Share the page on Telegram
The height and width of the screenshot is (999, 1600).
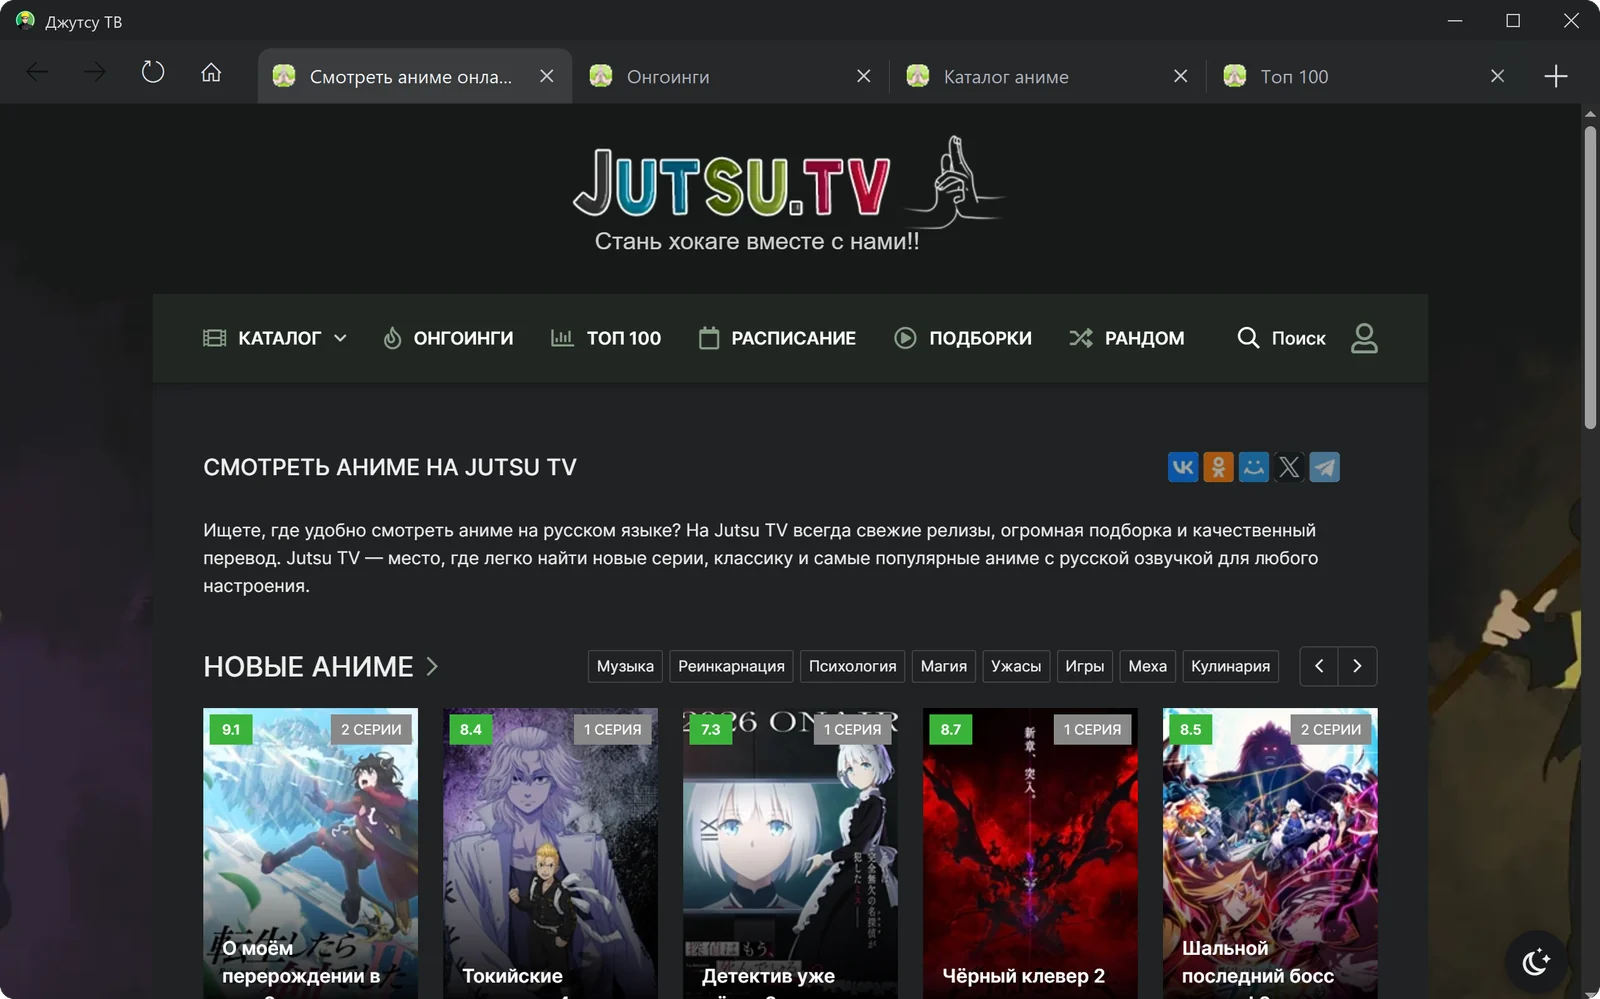(1324, 467)
